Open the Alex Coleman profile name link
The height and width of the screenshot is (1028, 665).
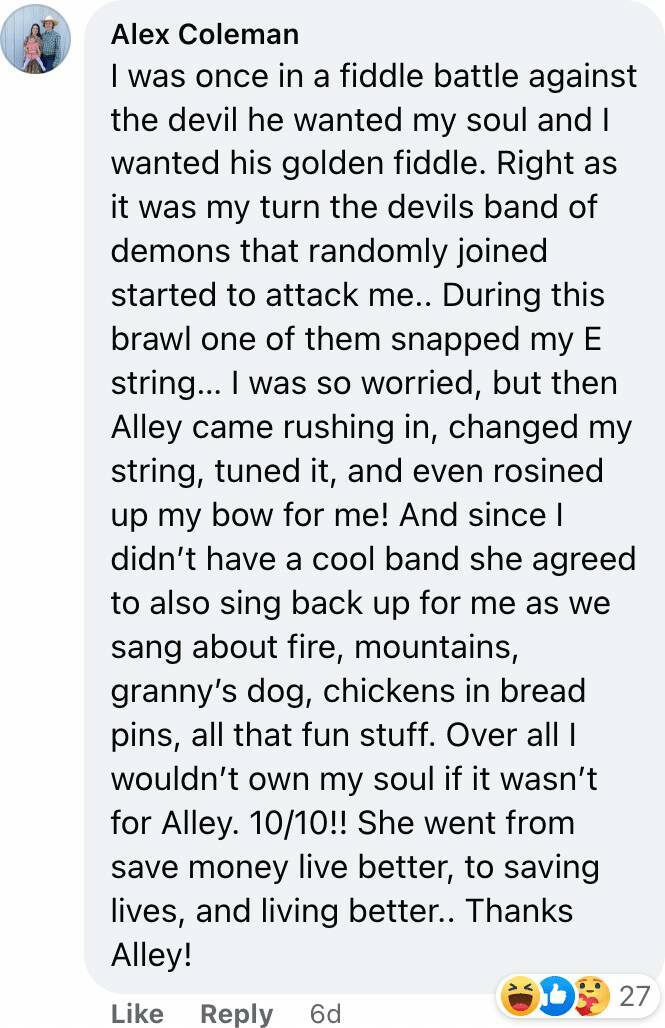[x=205, y=34]
